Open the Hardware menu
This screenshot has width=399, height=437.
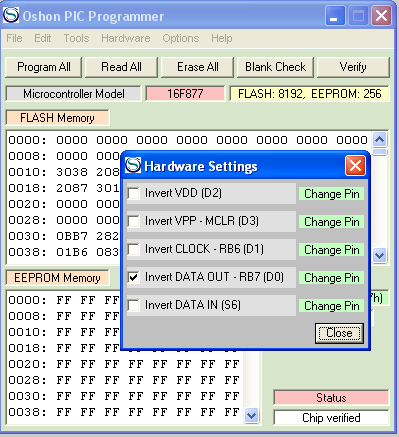pyautogui.click(x=126, y=38)
